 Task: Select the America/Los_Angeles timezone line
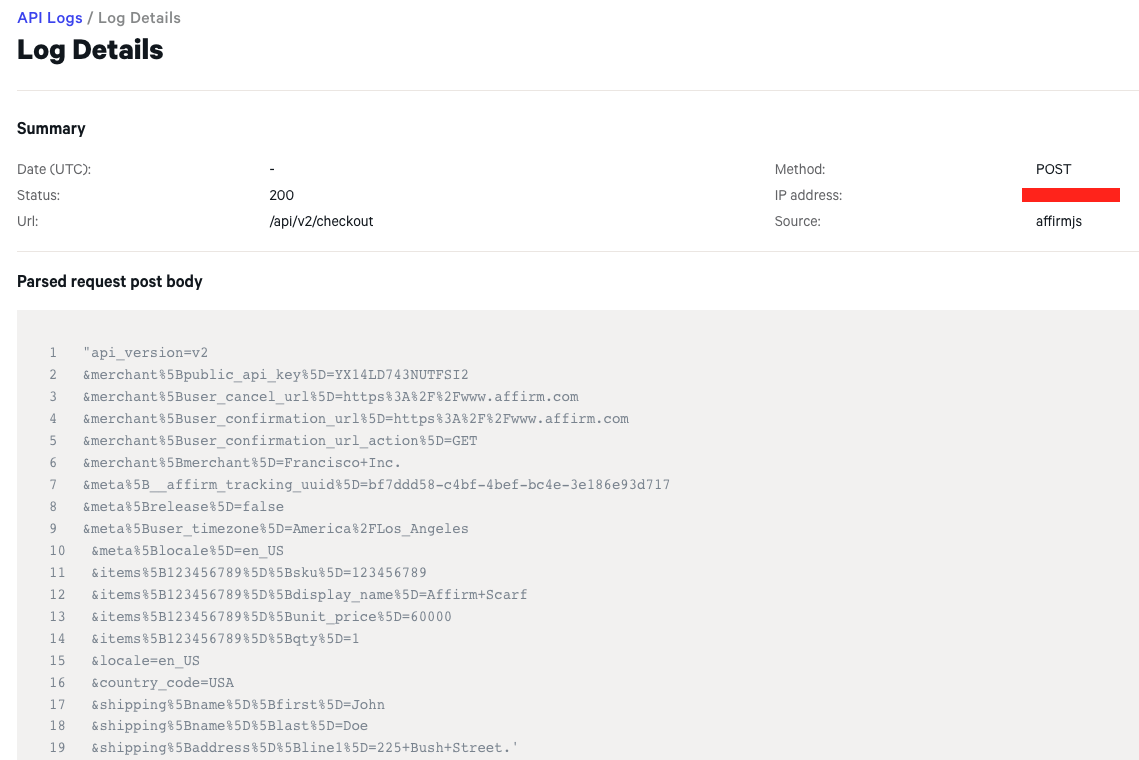(x=277, y=528)
